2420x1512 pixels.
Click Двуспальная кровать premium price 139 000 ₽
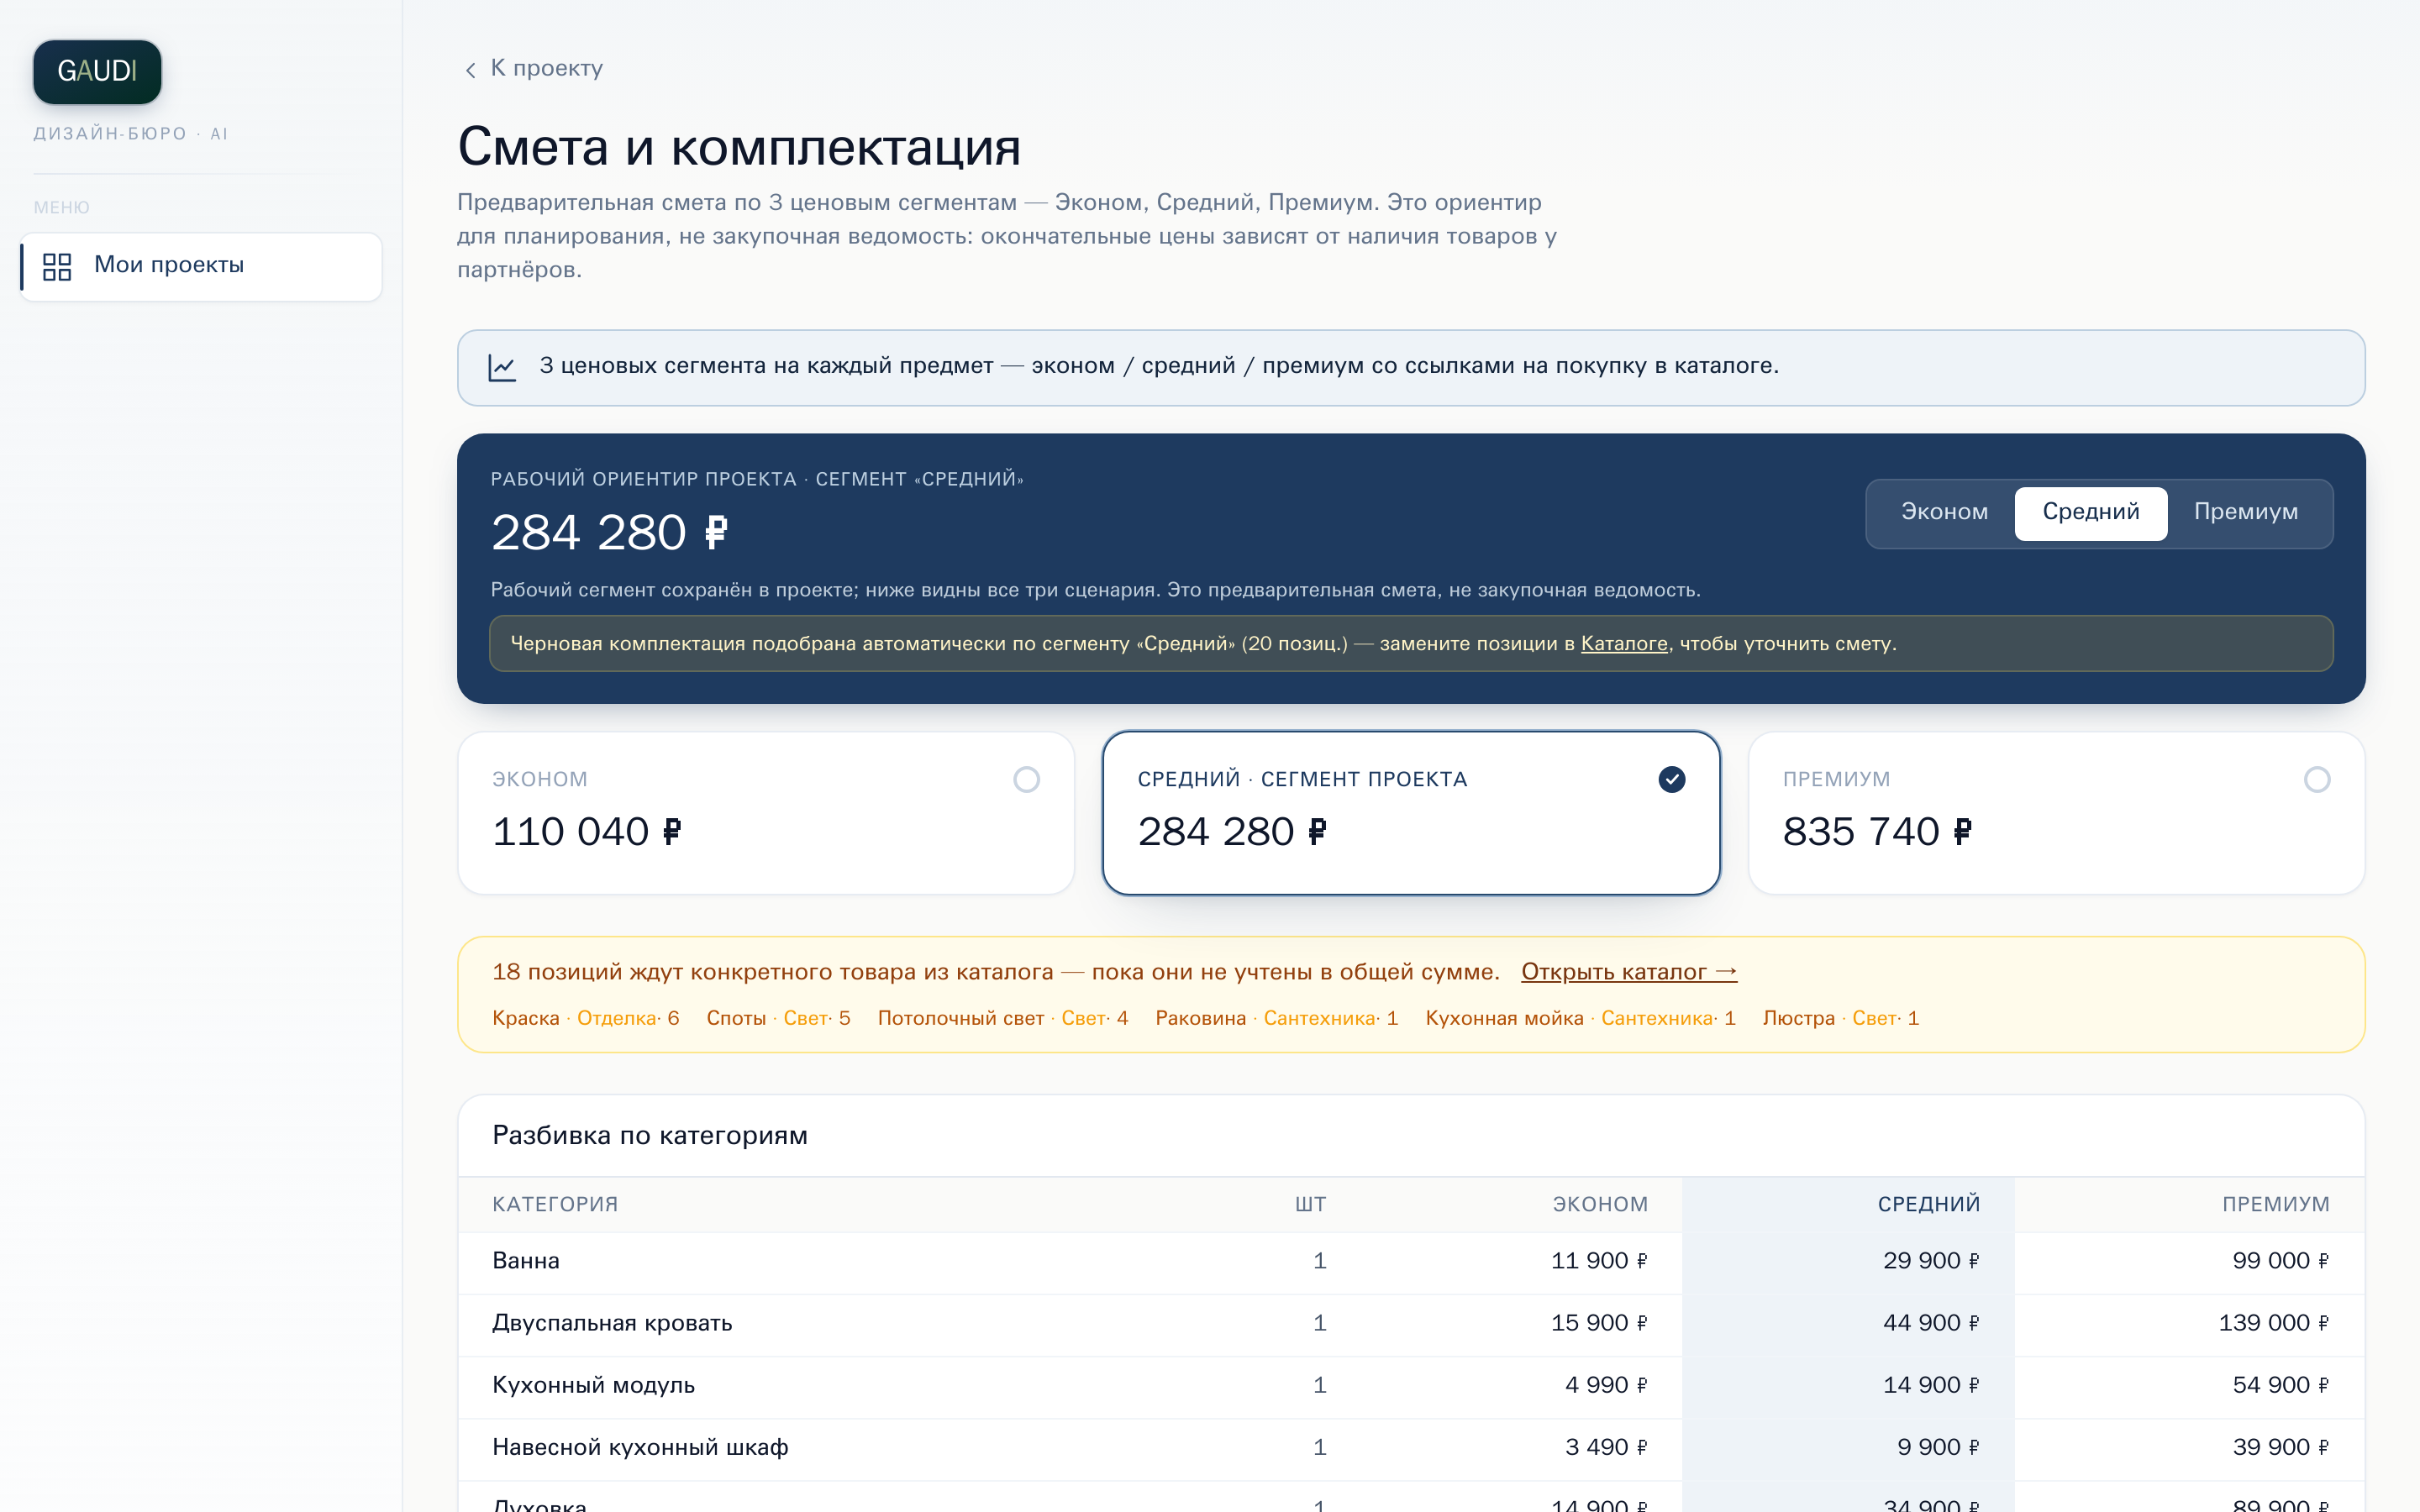(2273, 1324)
